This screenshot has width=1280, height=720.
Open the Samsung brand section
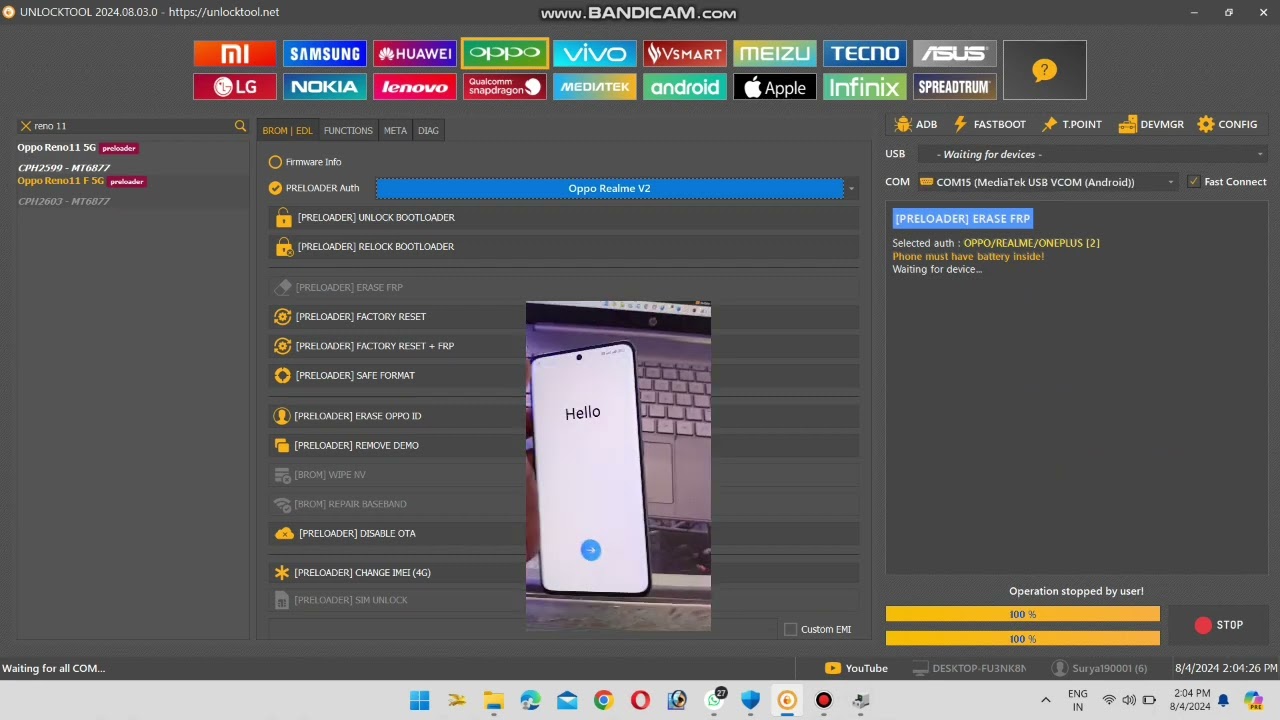click(x=324, y=53)
